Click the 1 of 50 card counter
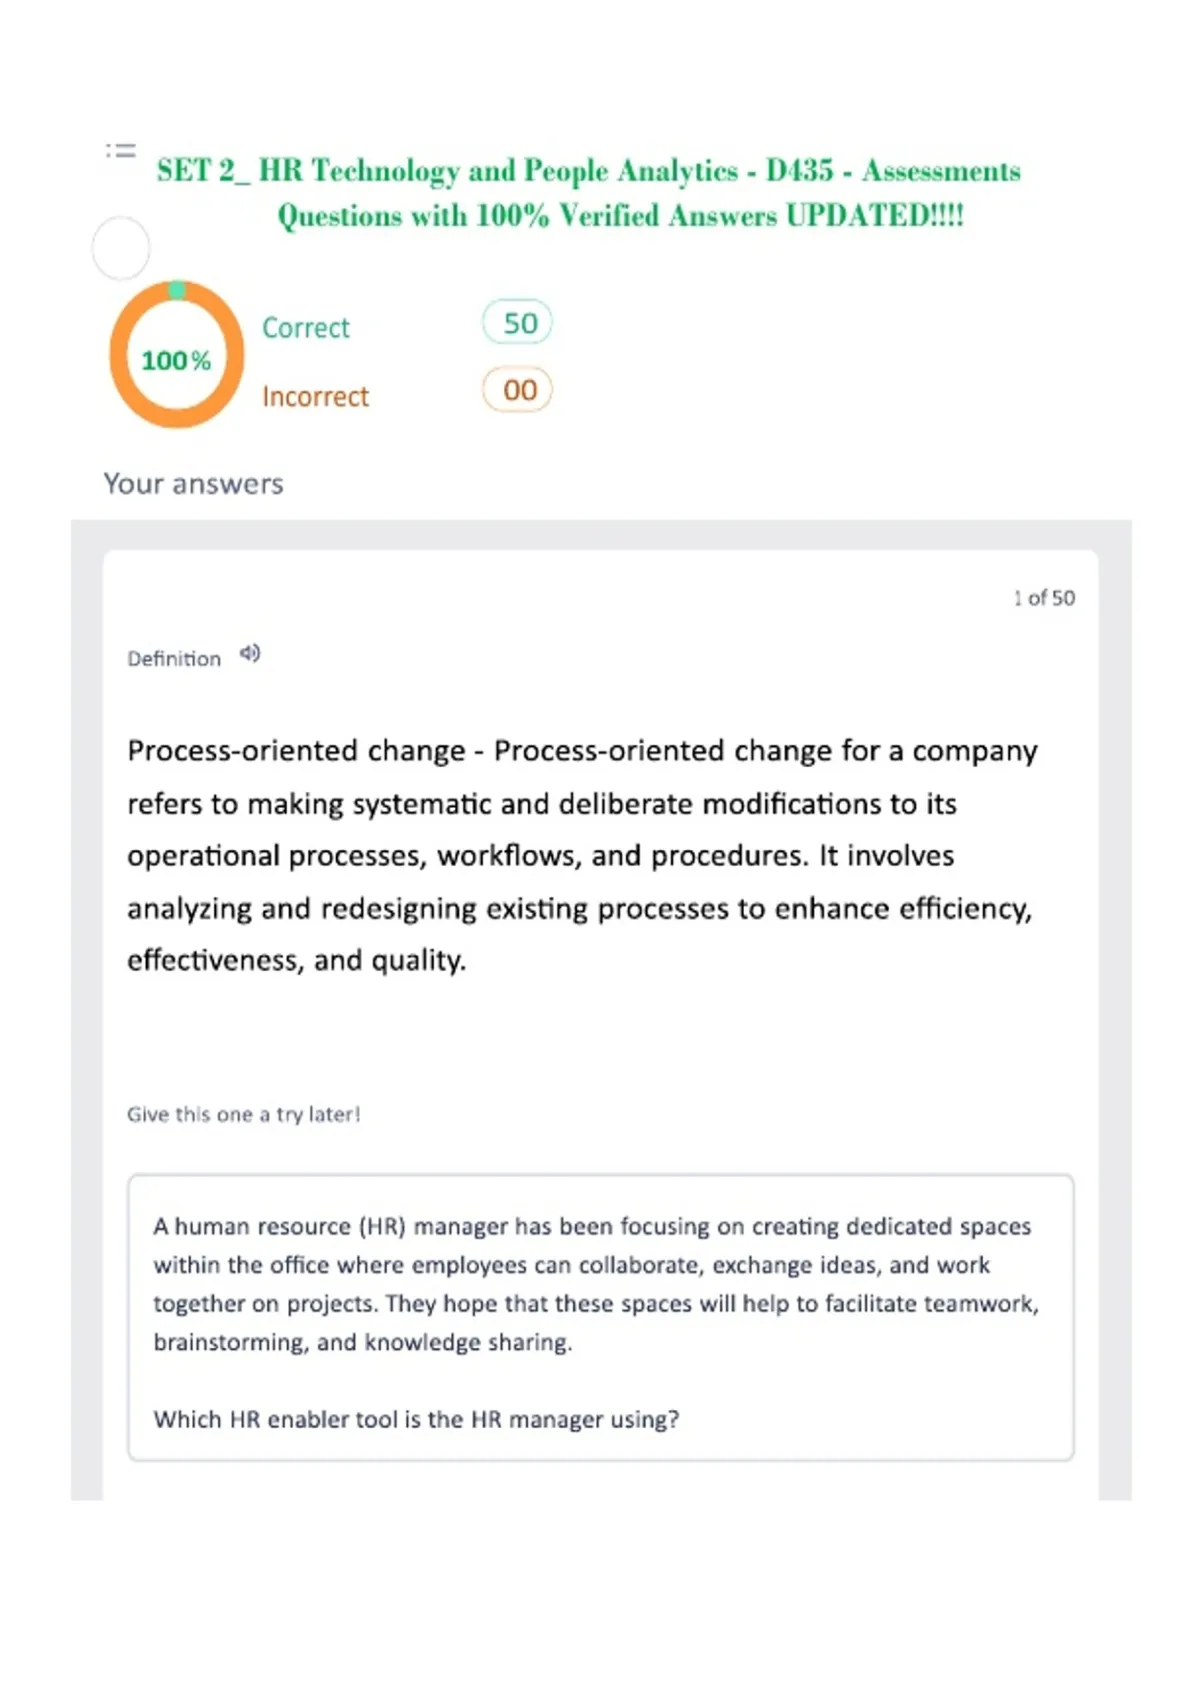 1044,598
